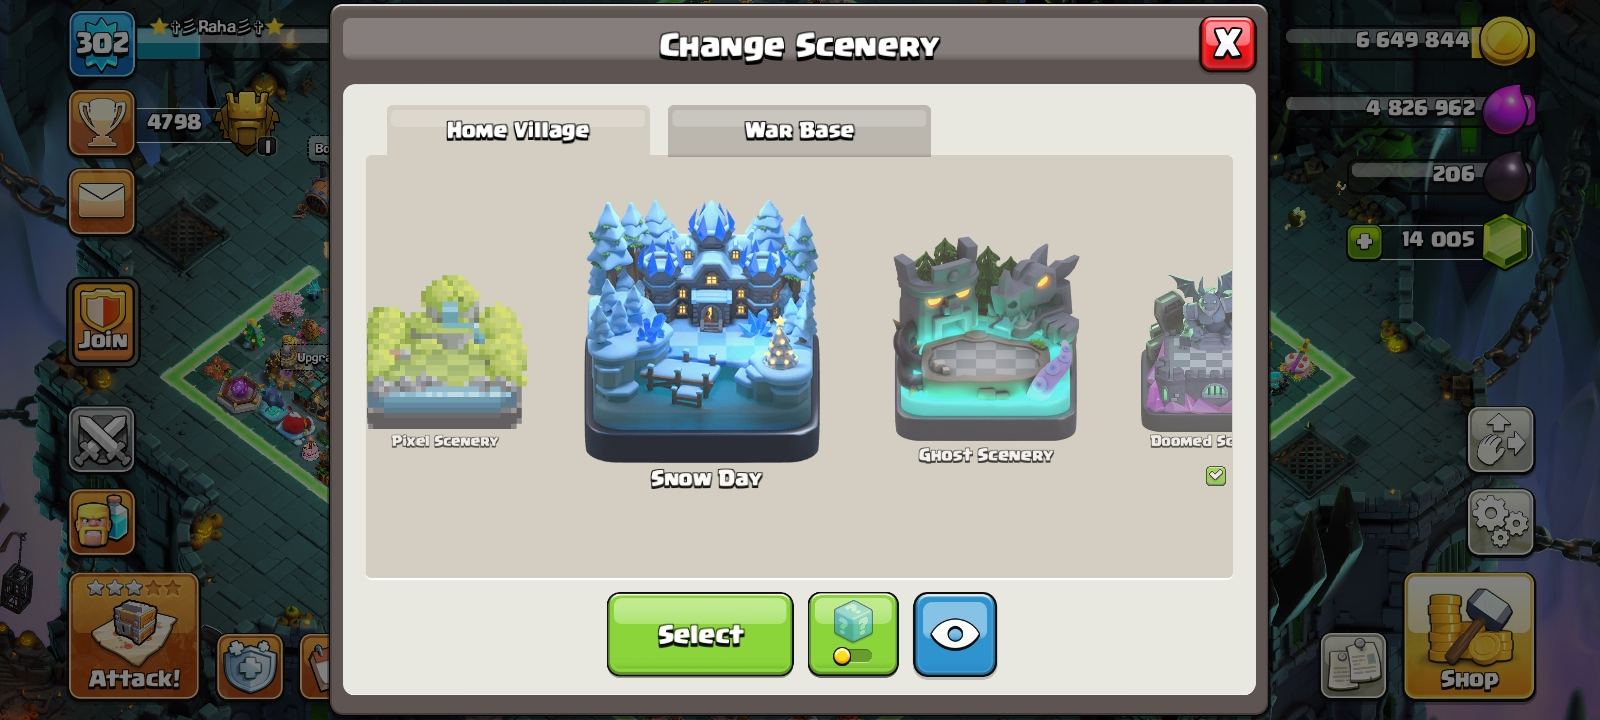
Task: Choose the Ghost Scenery thumbnail
Action: (x=986, y=339)
